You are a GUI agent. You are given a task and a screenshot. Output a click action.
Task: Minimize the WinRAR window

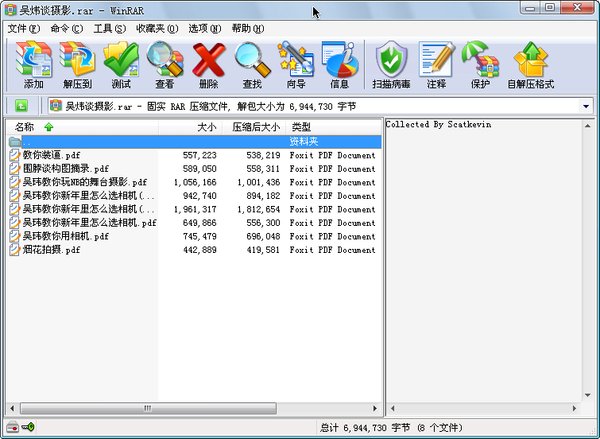click(530, 7)
